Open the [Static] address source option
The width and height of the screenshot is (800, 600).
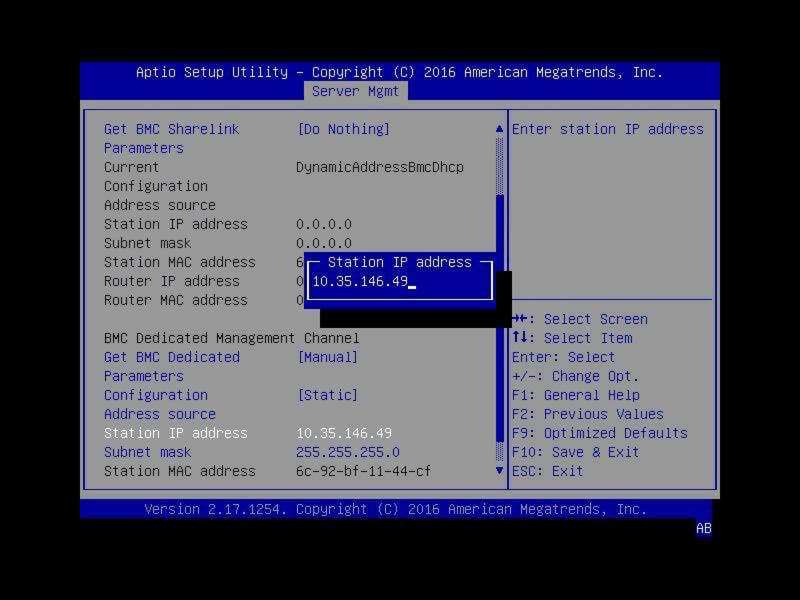coord(327,395)
